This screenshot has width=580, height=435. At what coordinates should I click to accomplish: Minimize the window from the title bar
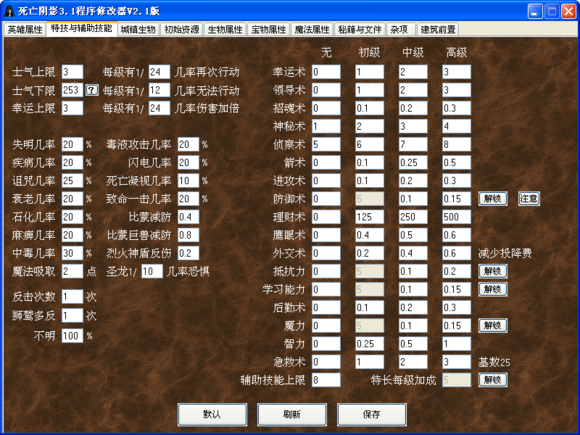click(x=535, y=11)
